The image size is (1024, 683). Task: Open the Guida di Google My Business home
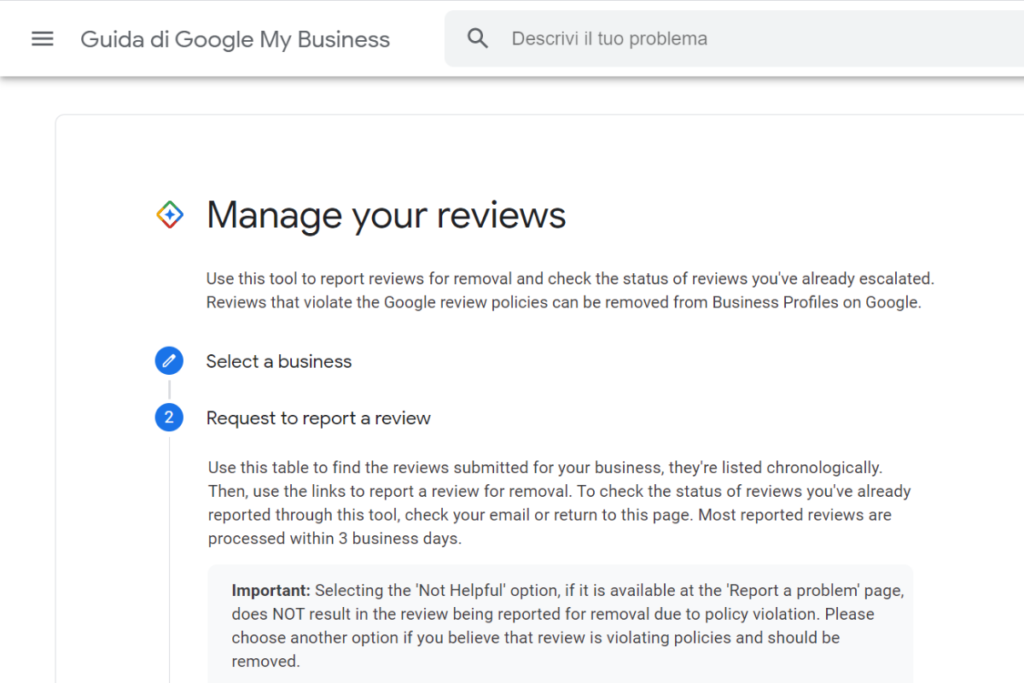click(235, 39)
